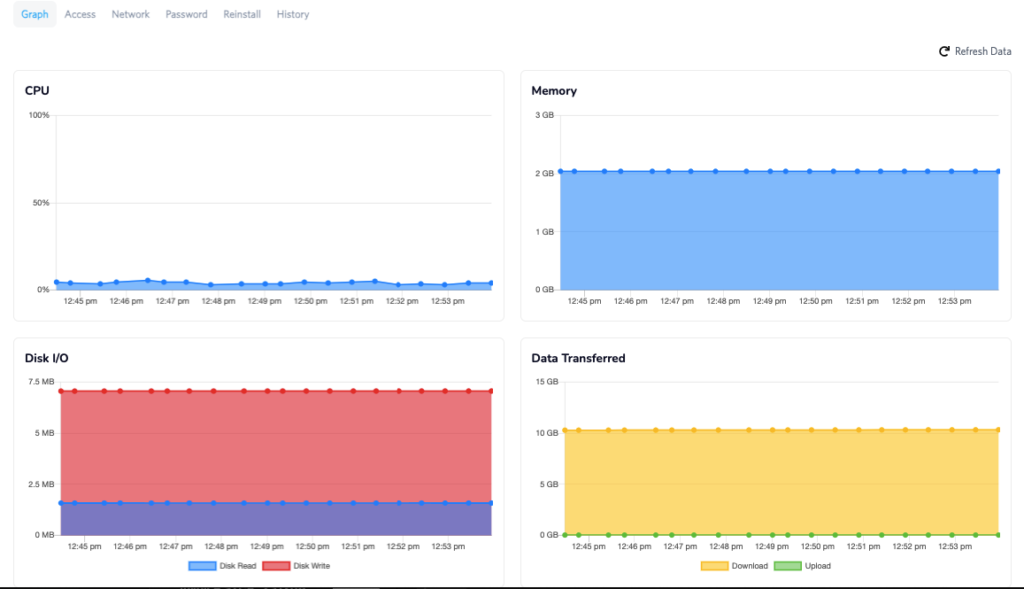The image size is (1024, 589).
Task: Open the Reinstall tab
Action: point(241,14)
